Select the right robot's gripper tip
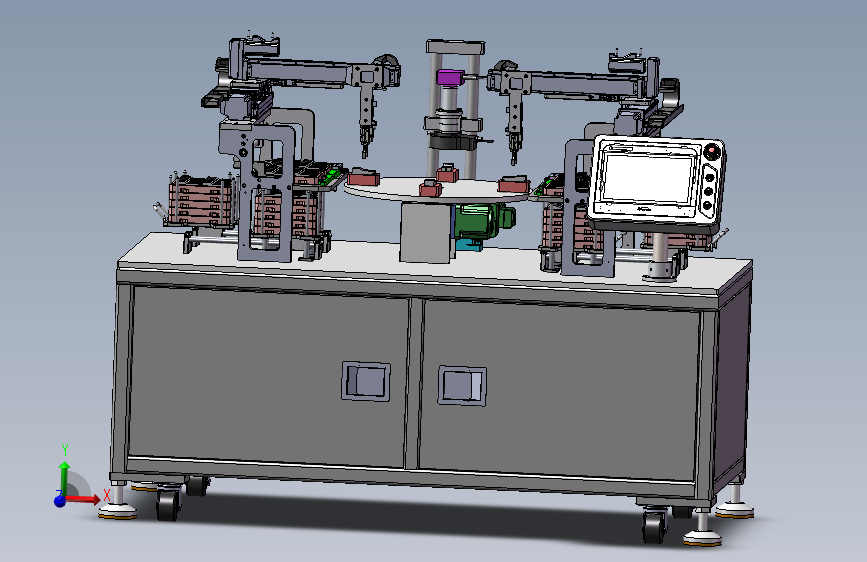Image resolution: width=867 pixels, height=562 pixels. click(x=514, y=155)
